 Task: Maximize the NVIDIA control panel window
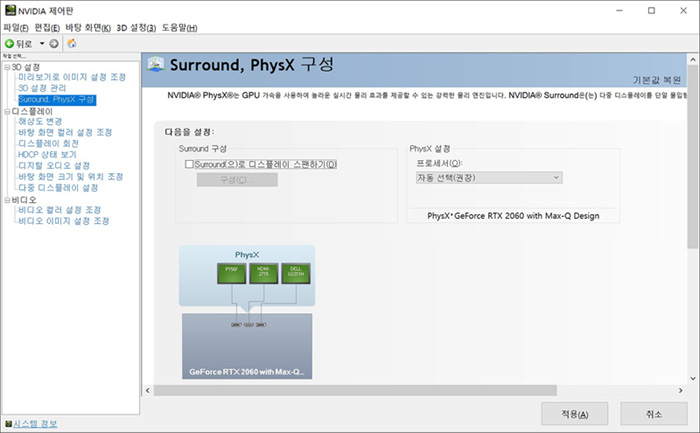coord(651,10)
